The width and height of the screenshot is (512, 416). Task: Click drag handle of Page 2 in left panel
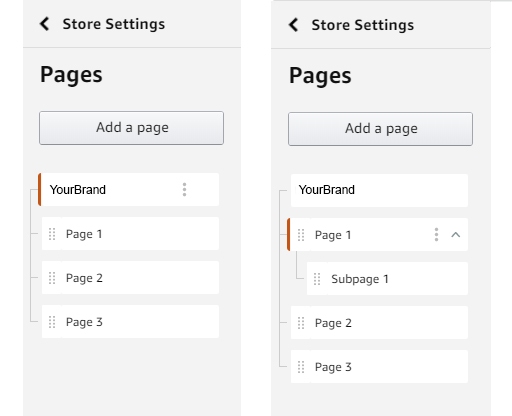(x=52, y=278)
